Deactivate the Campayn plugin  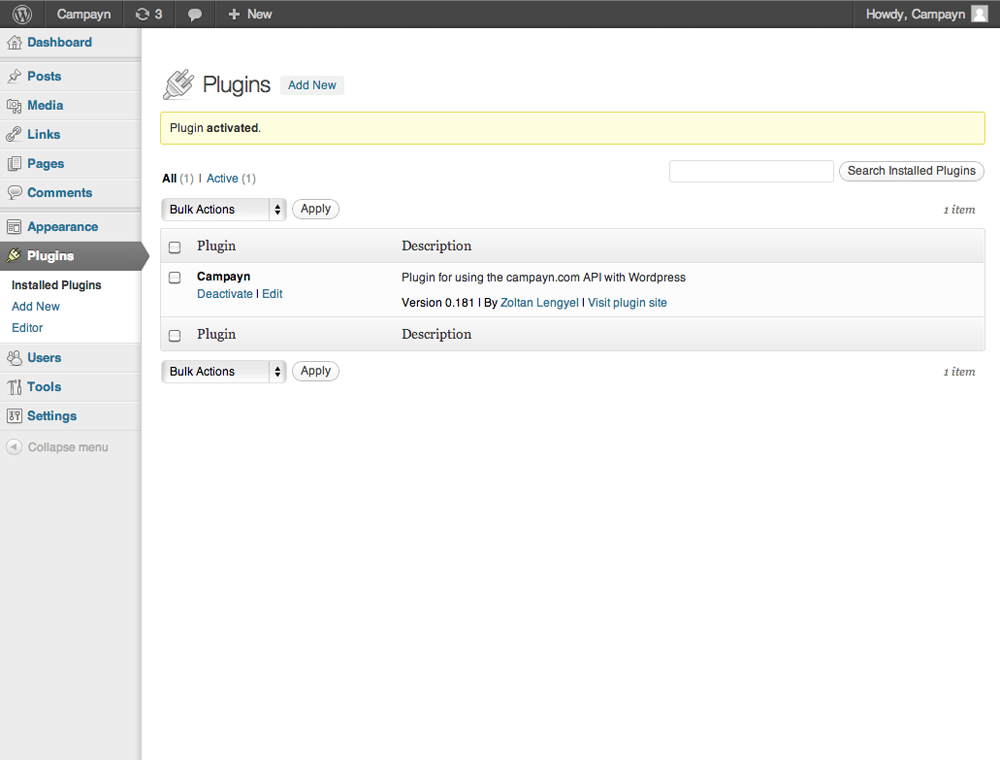click(225, 294)
